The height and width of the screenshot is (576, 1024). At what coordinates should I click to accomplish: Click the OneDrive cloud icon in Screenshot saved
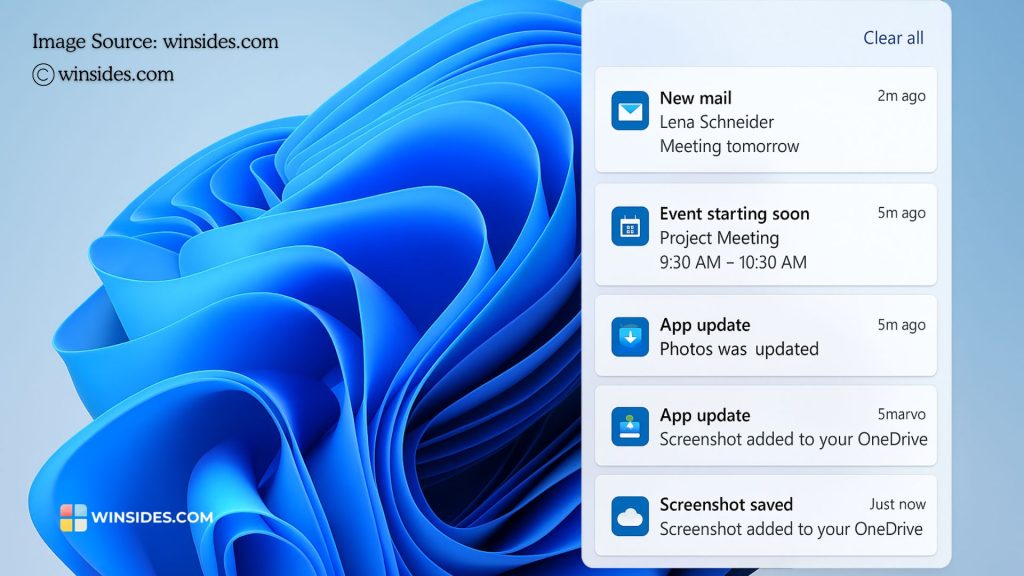(629, 516)
